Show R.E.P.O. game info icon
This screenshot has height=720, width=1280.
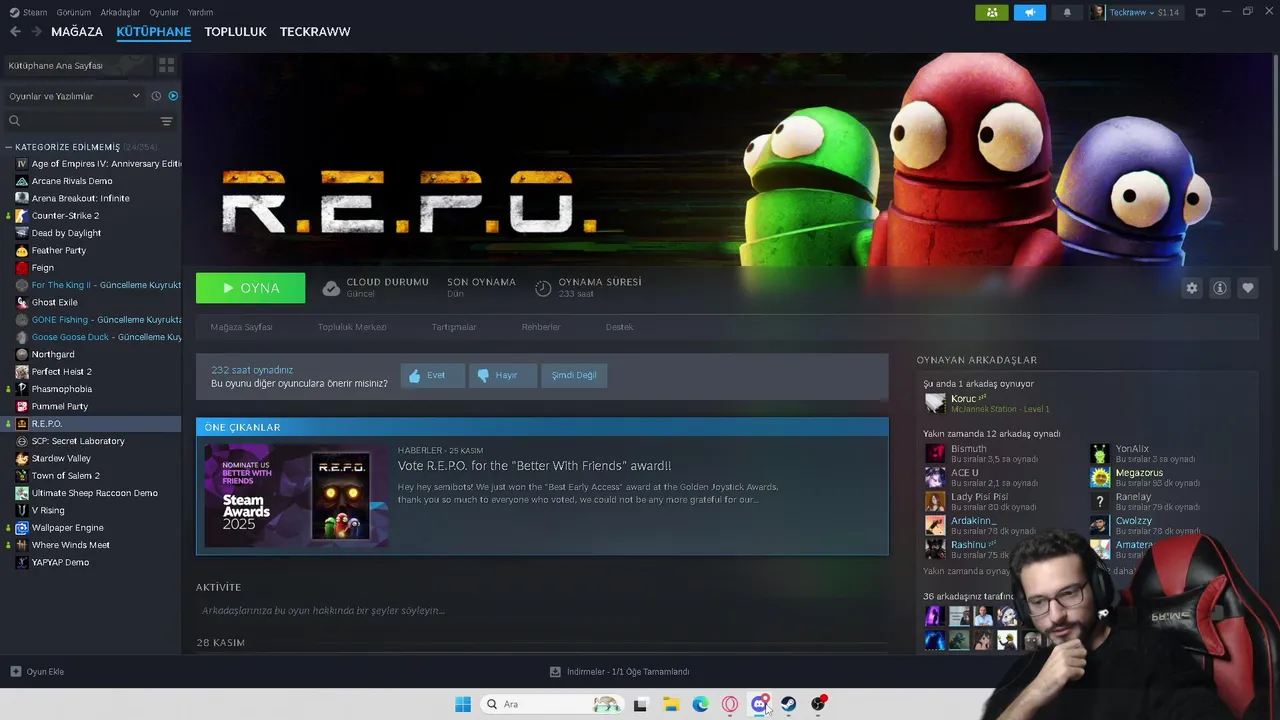click(1220, 288)
